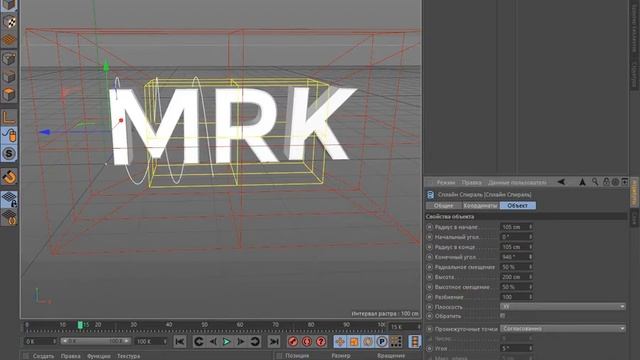Screen dimensions: 640x360
Task: Toggle Scale keyframe recording icon
Action: (x=354, y=341)
